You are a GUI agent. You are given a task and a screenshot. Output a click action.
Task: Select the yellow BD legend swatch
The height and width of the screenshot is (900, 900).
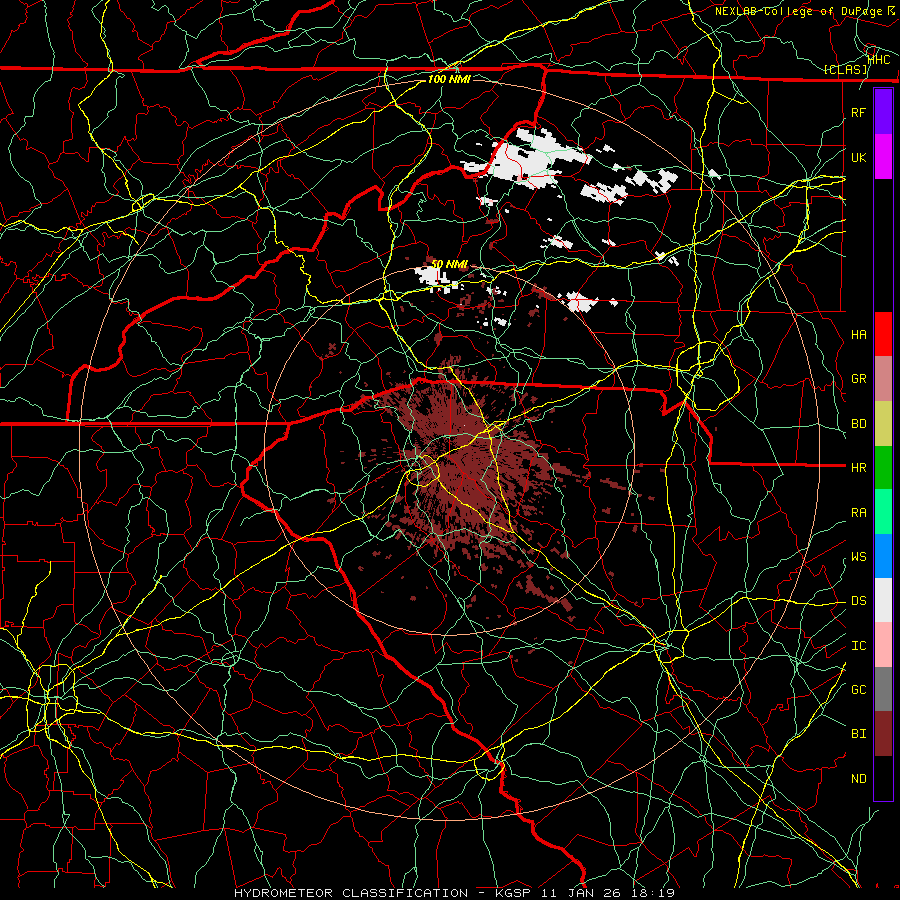coord(883,424)
